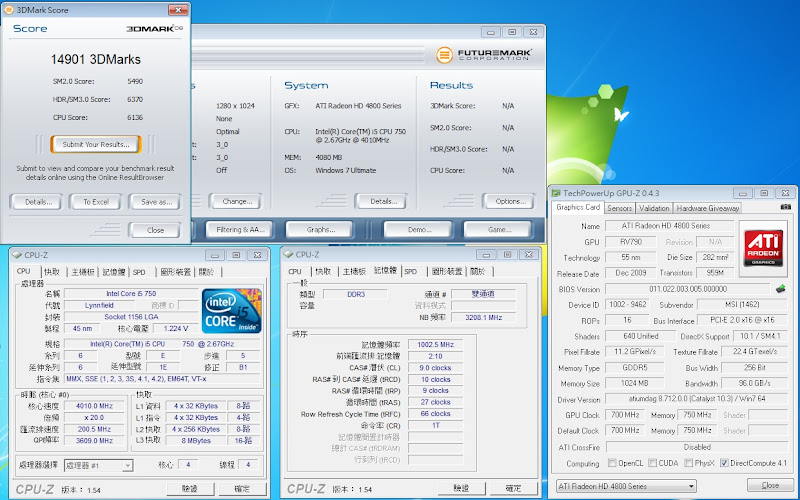Click GPU-Z screenshot camera icon
This screenshot has width=800, height=500.
click(786, 207)
